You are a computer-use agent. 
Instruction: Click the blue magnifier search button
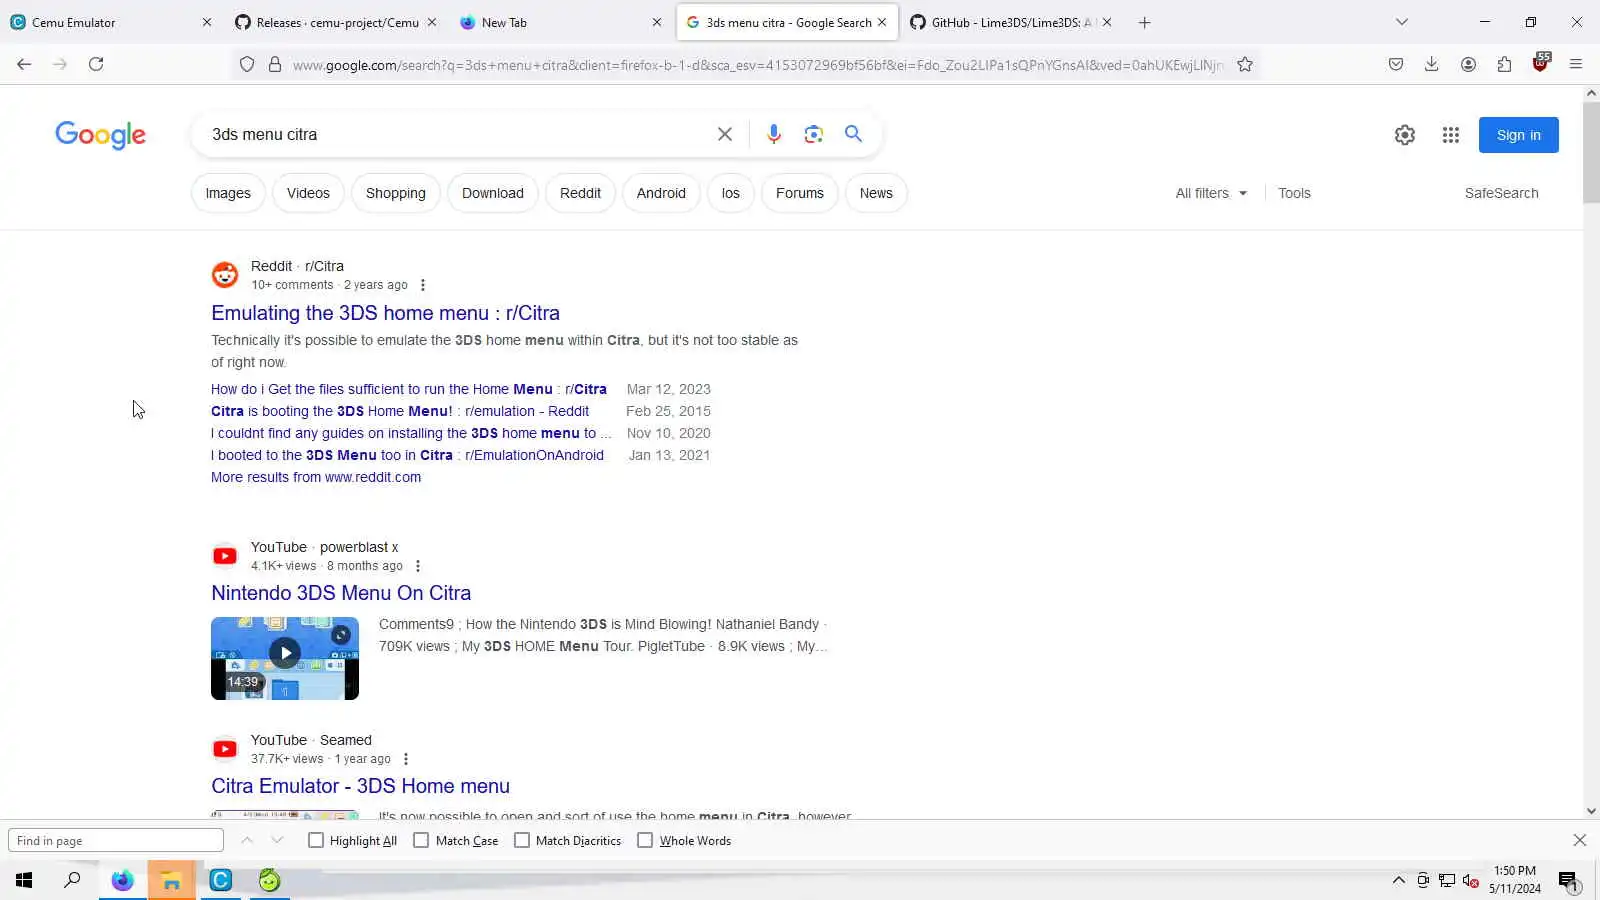[853, 134]
